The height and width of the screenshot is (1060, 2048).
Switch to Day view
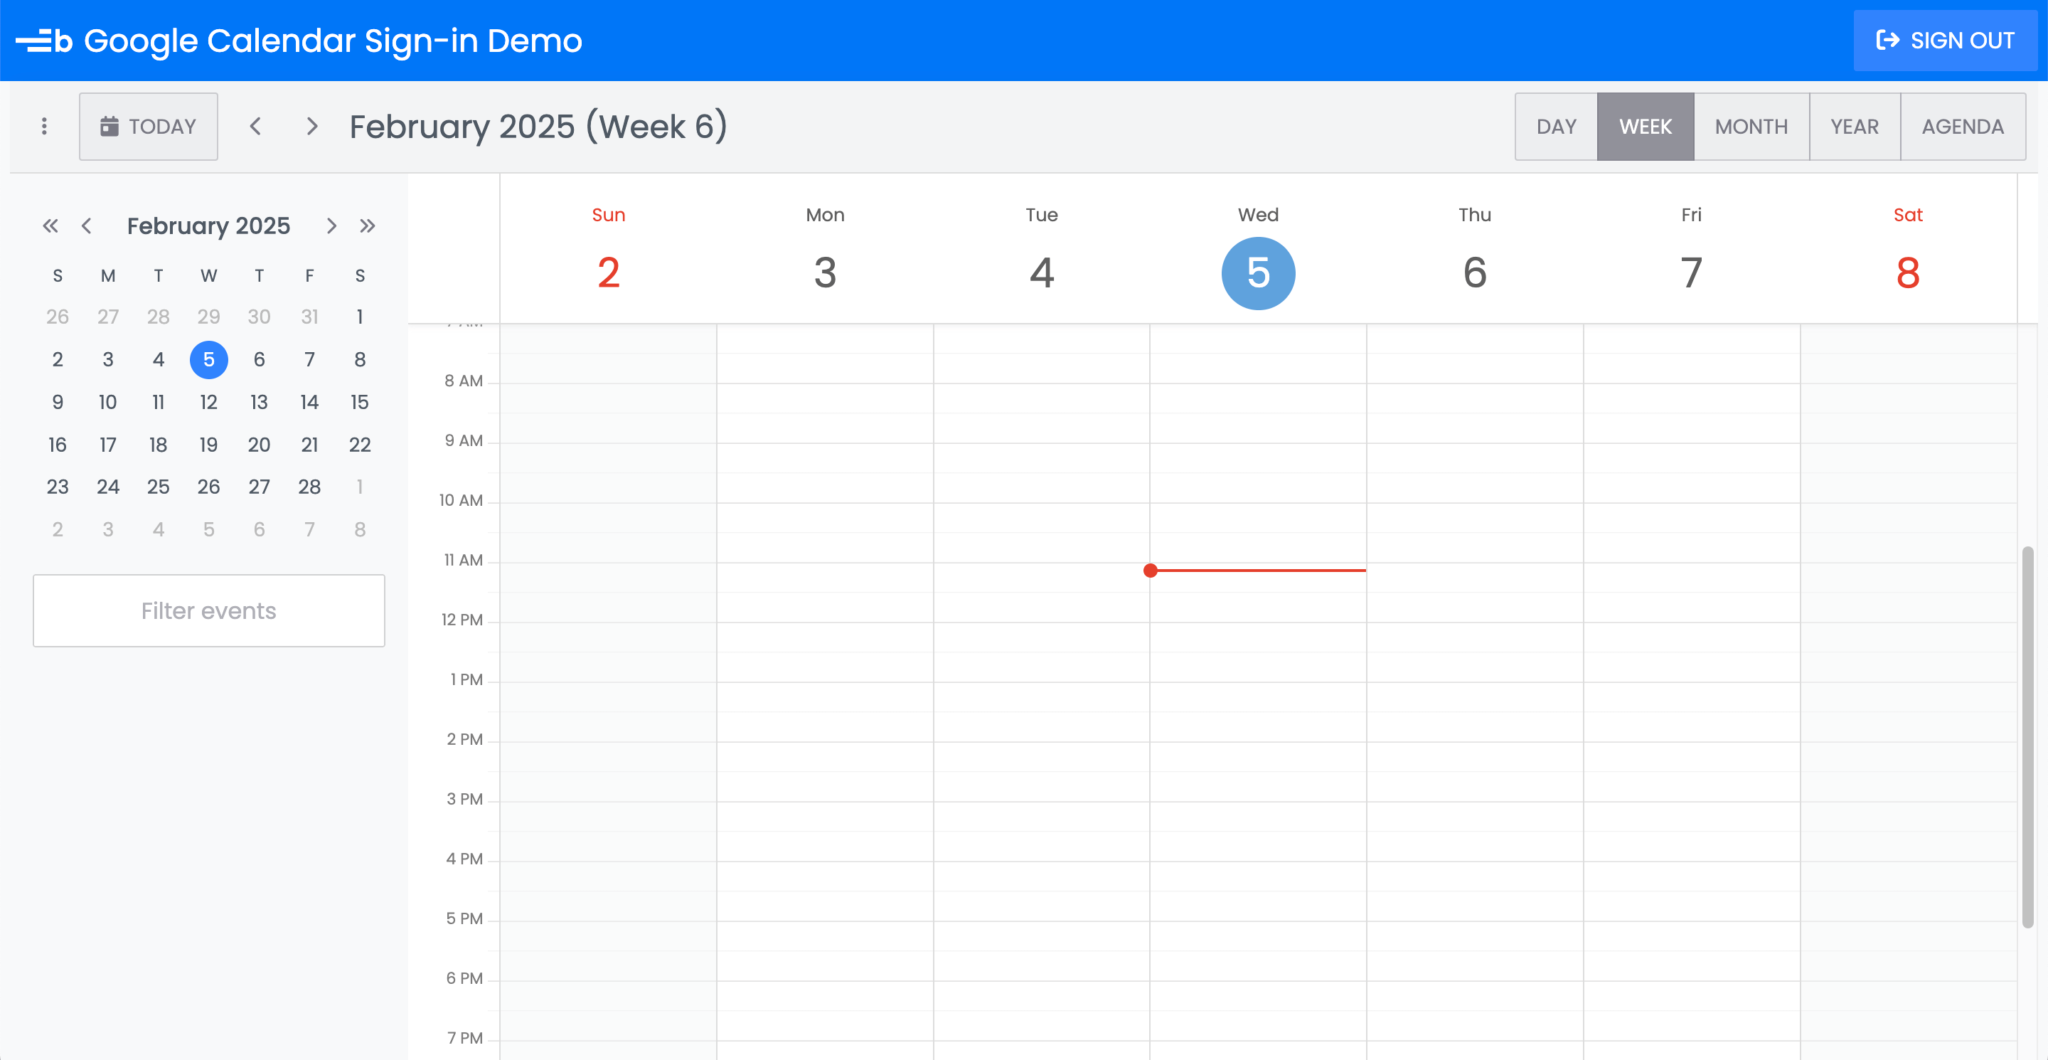(x=1556, y=127)
